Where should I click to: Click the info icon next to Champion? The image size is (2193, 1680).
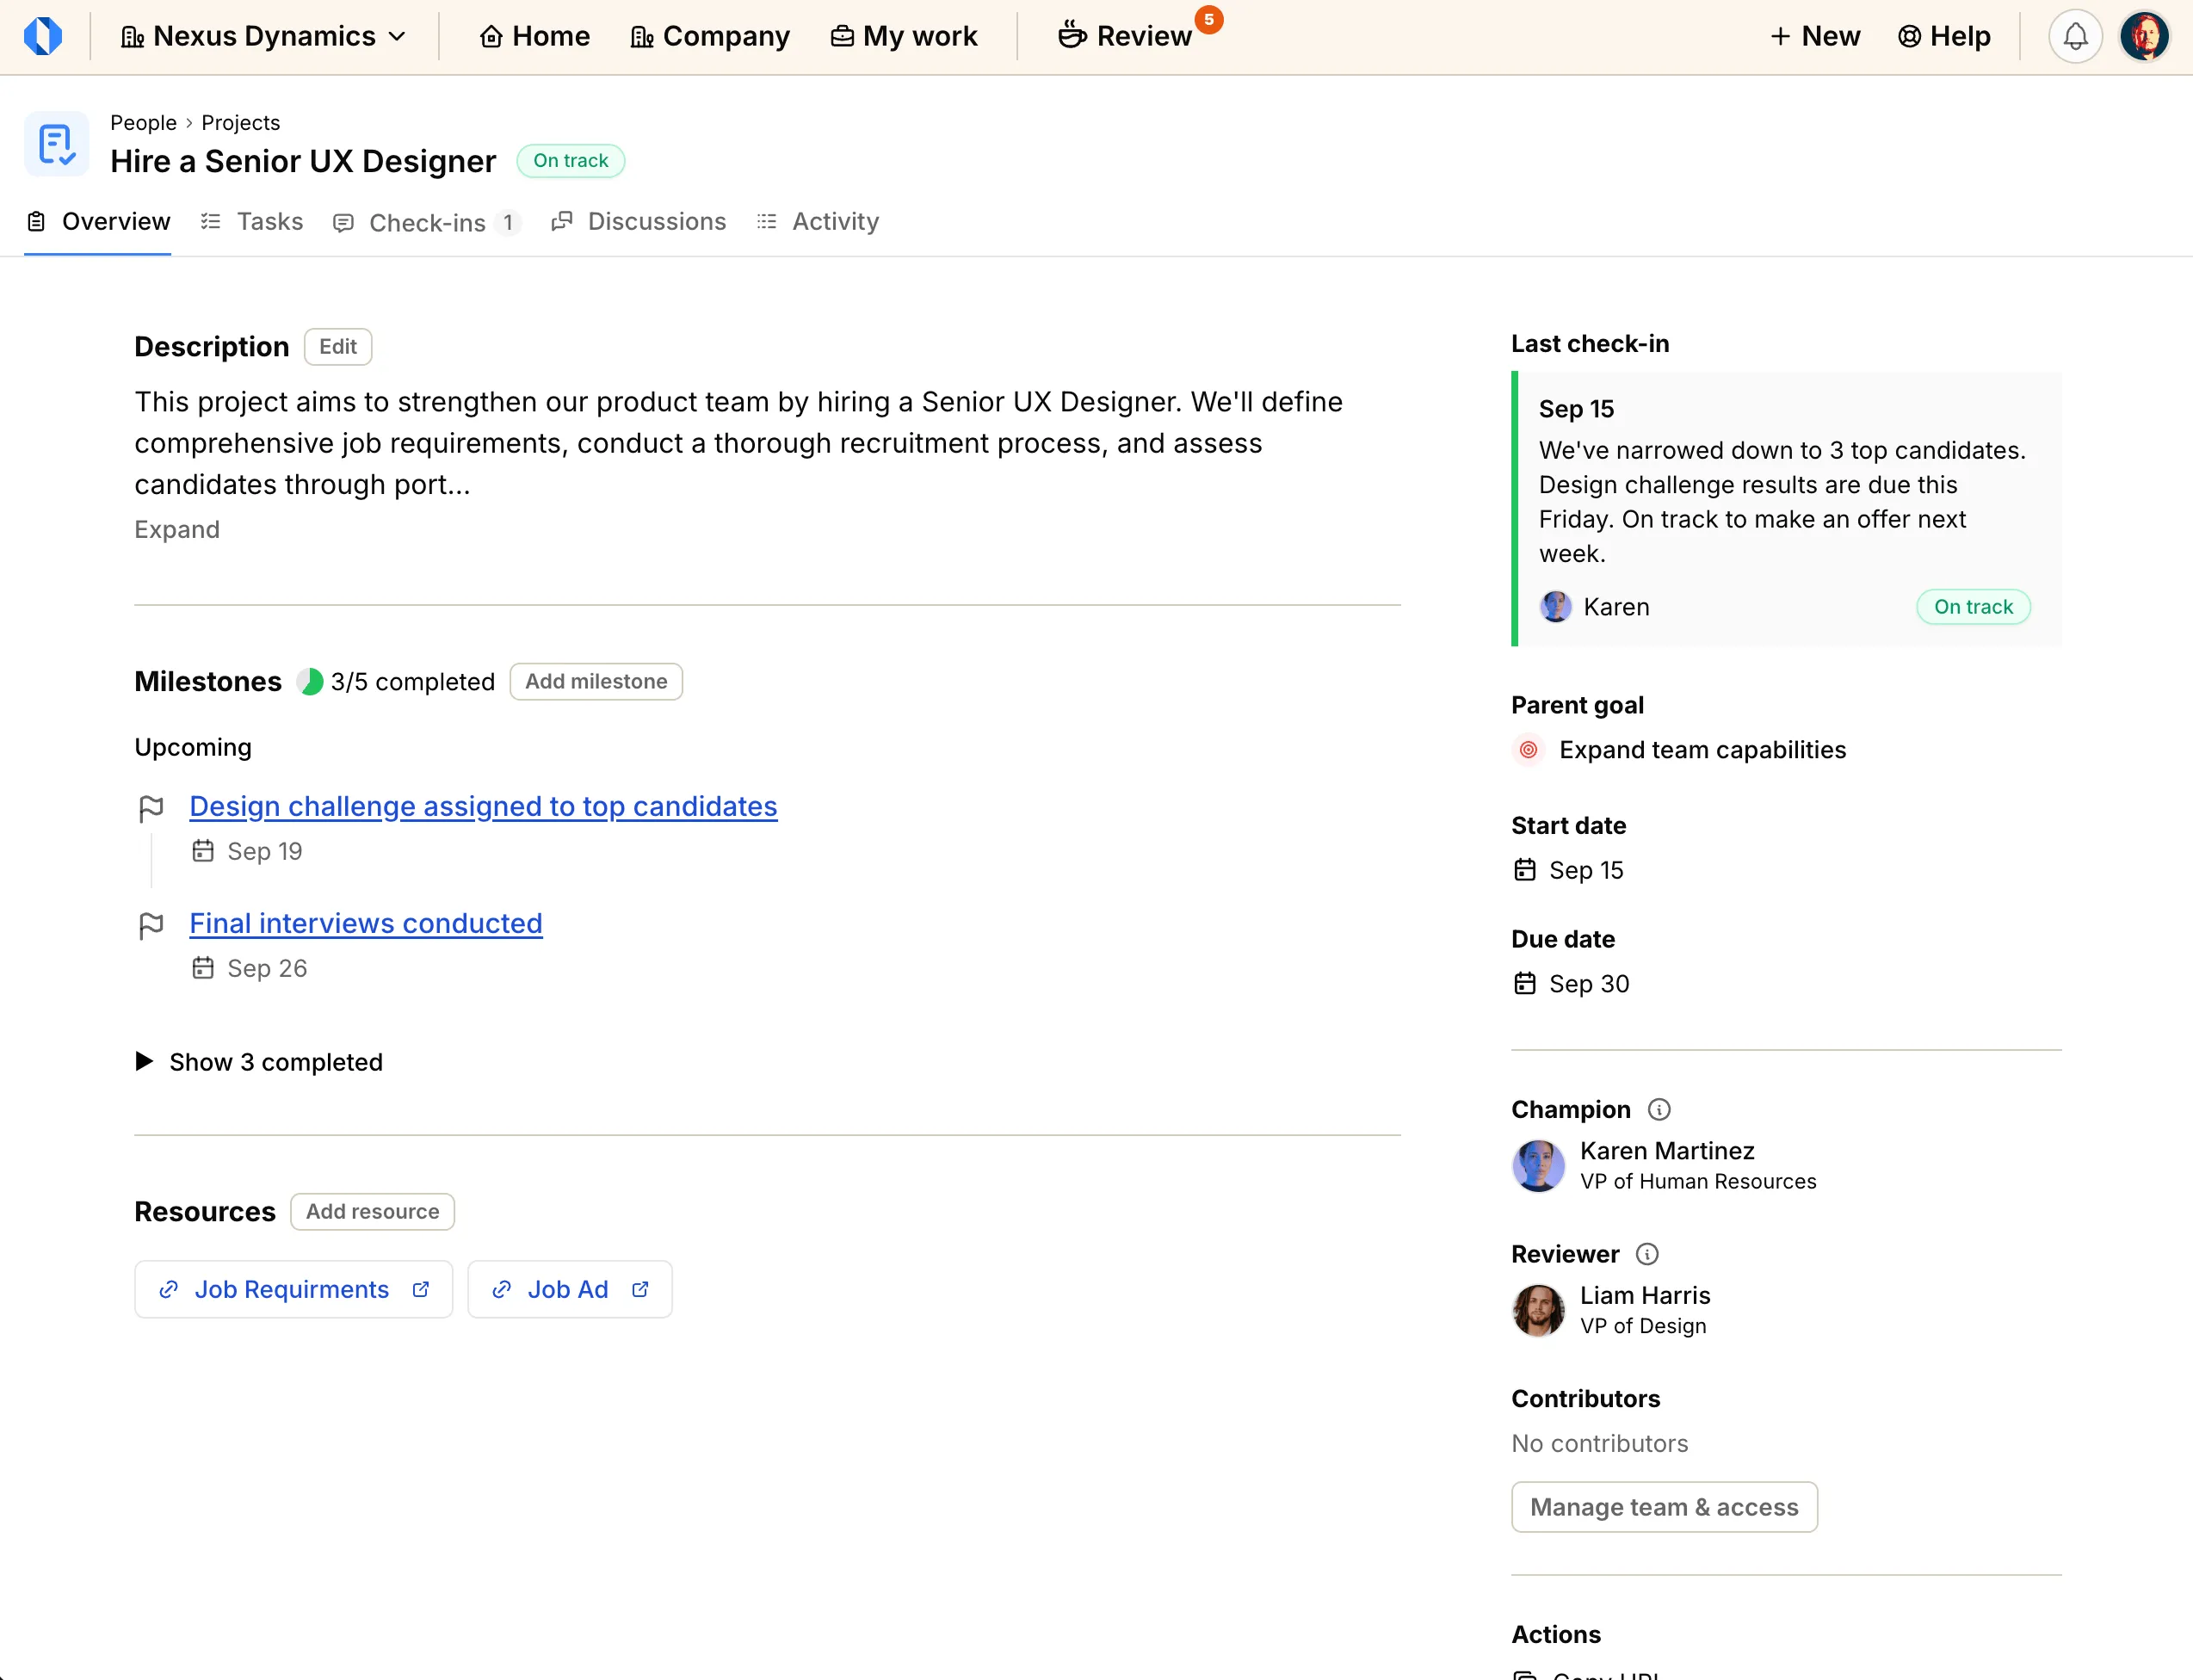coord(1658,1109)
